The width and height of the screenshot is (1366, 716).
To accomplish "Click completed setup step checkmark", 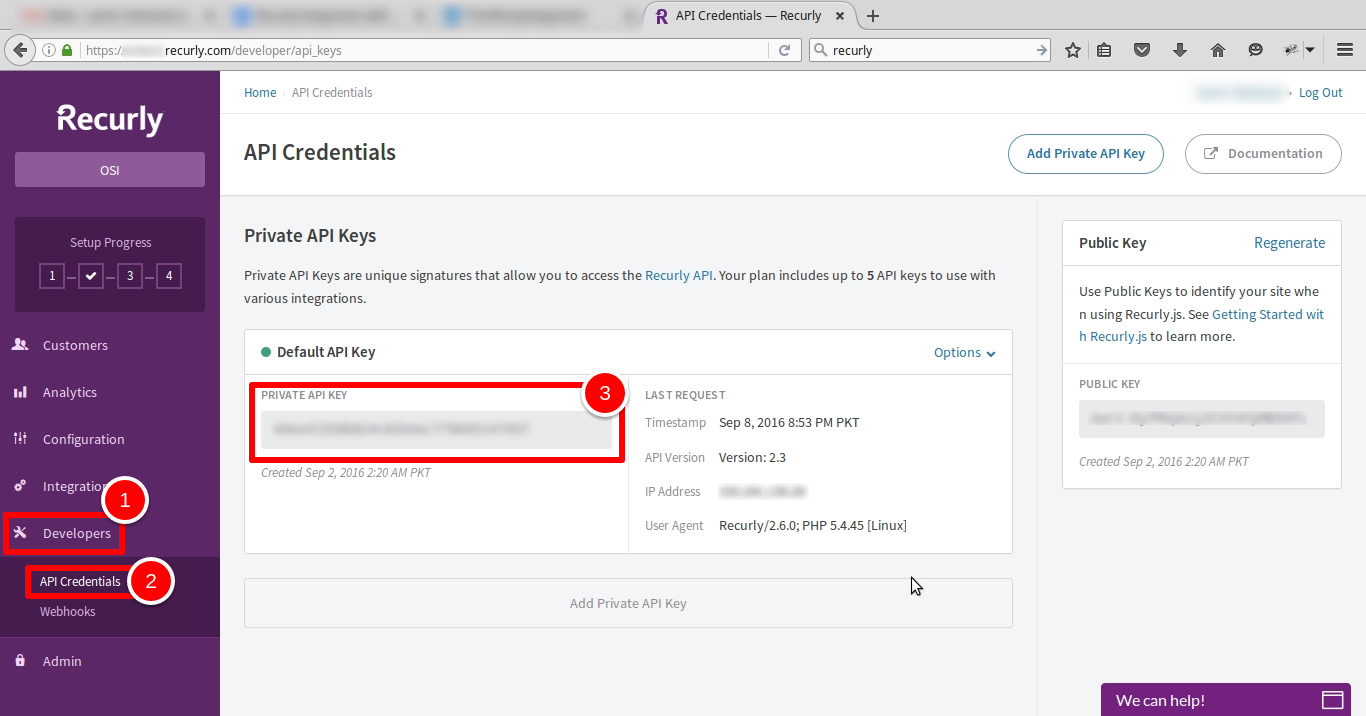I will pos(91,276).
